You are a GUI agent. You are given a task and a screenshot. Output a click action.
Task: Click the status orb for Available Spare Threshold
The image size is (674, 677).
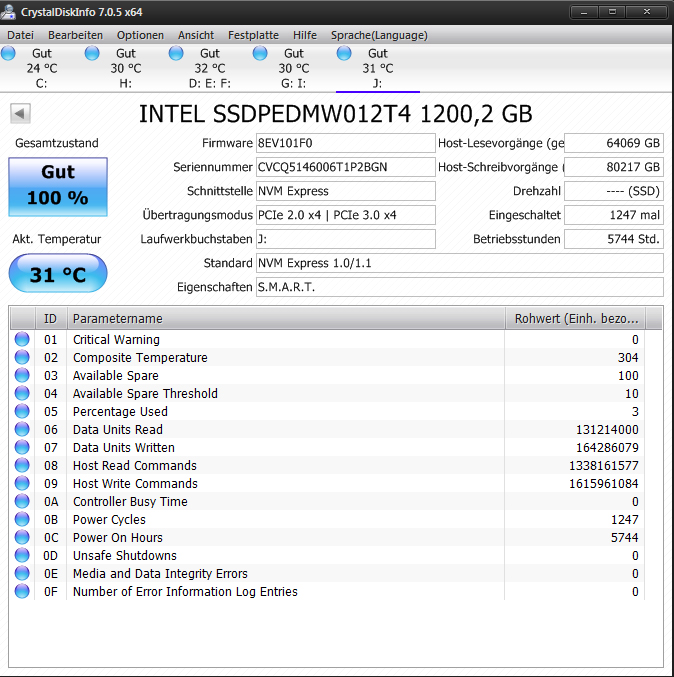(22, 393)
